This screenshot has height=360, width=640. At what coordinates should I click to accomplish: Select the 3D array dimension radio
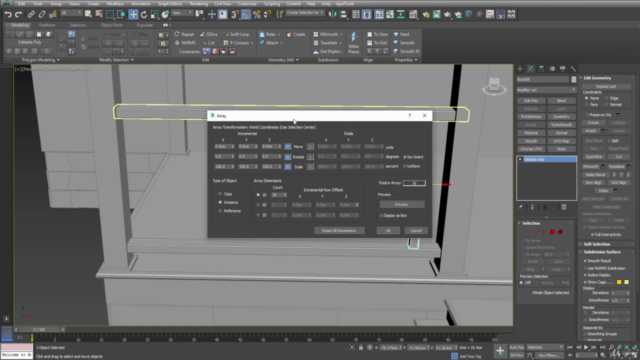258,215
